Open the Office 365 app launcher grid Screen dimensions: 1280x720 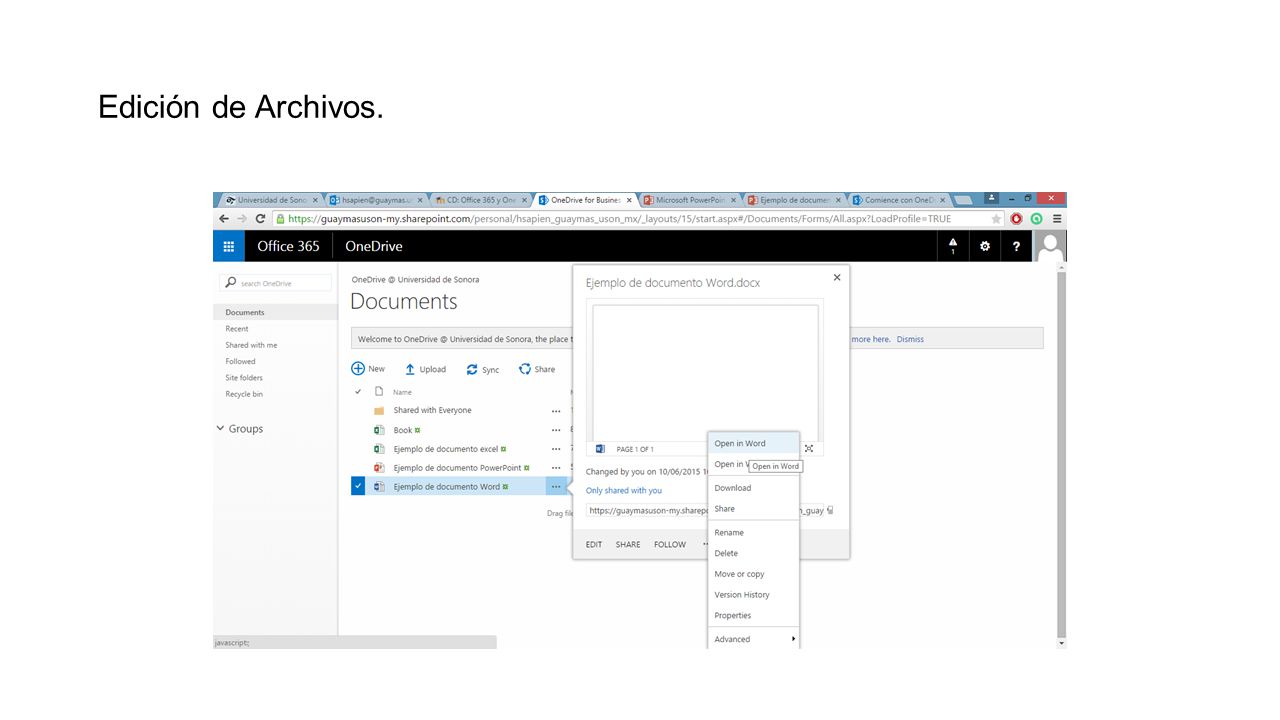[x=228, y=246]
